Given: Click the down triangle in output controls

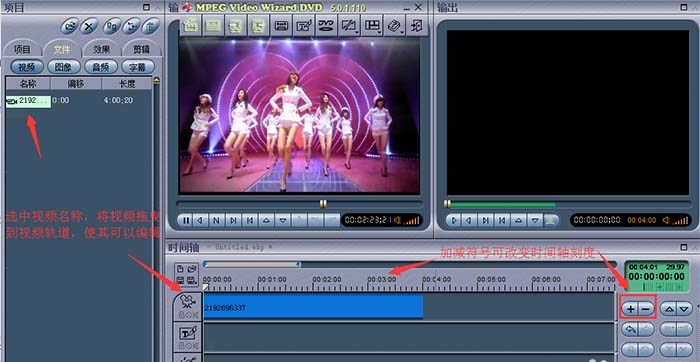Looking at the screenshot, I should pyautogui.click(x=535, y=220).
